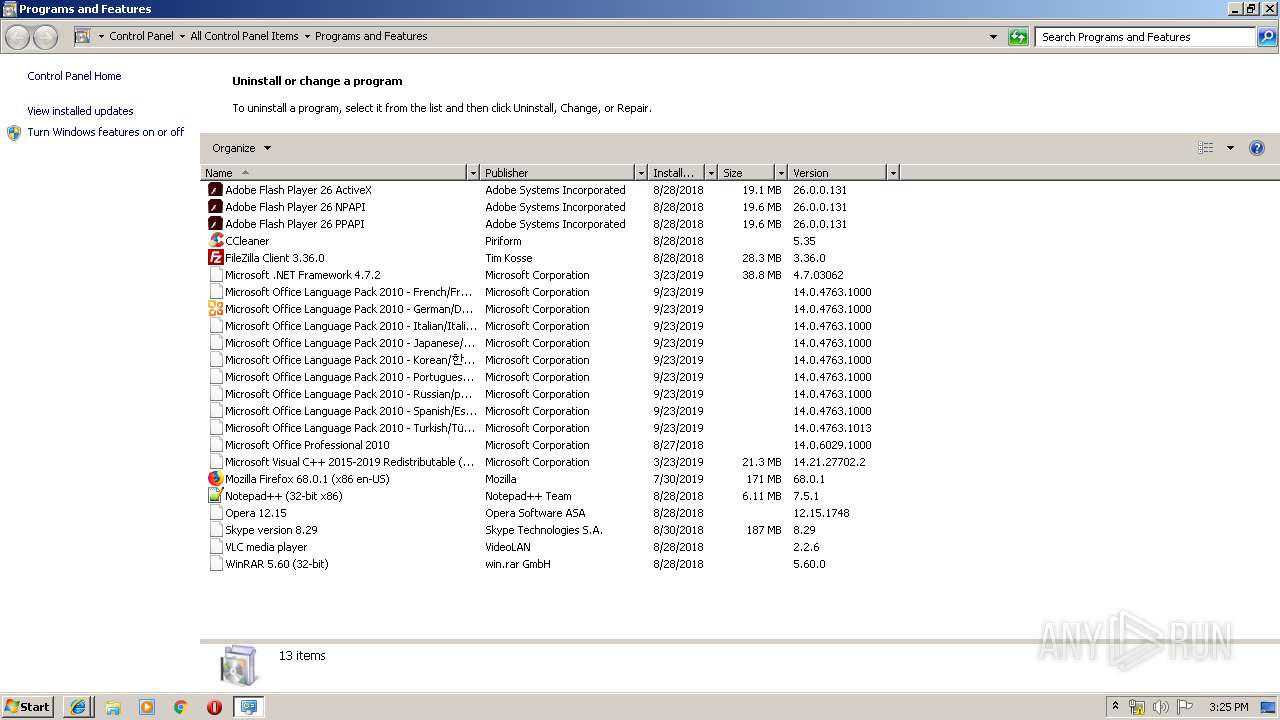The width and height of the screenshot is (1280, 720).
Task: Sort list by the Name column header
Action: [x=334, y=173]
